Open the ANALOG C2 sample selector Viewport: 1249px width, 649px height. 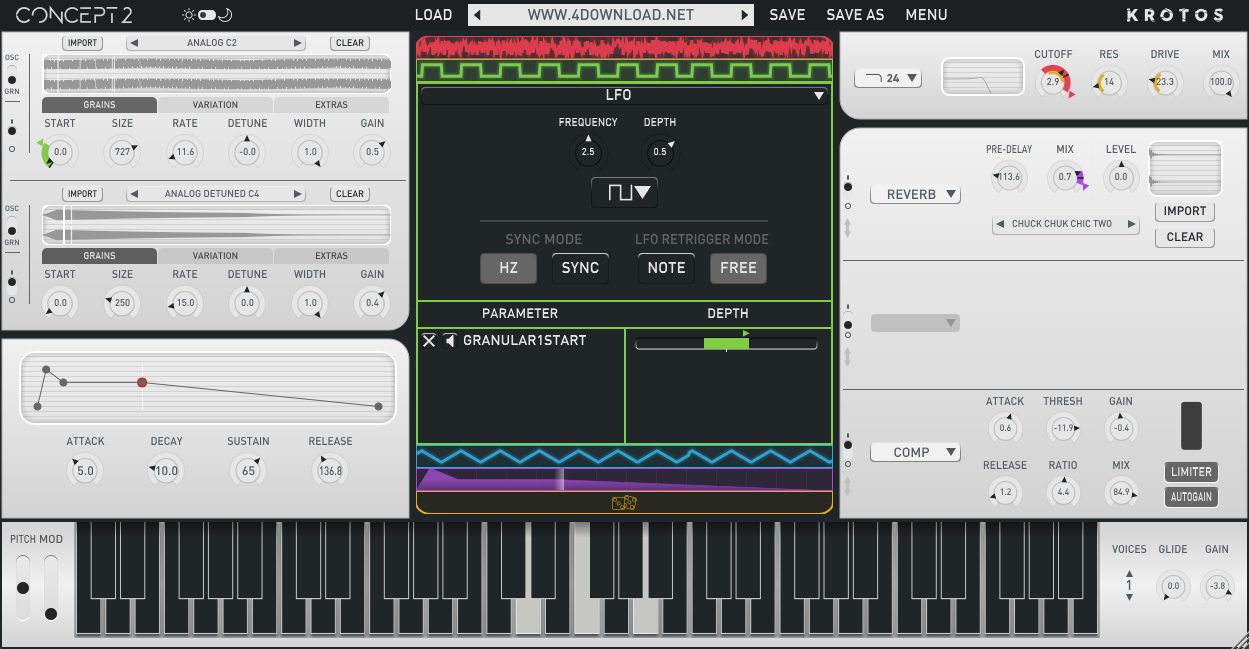pos(216,43)
